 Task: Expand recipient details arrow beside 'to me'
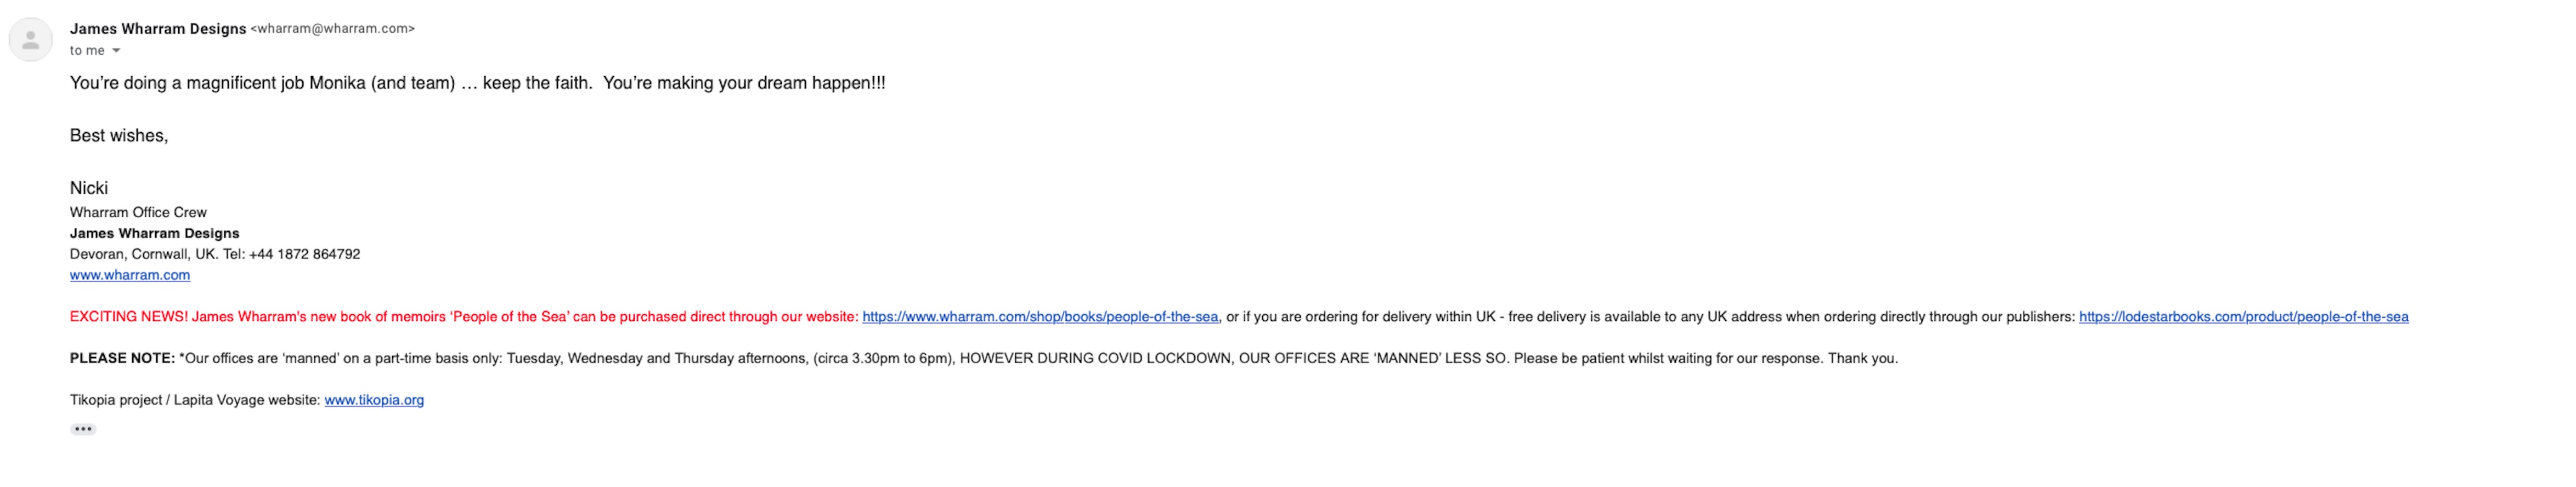pos(116,51)
